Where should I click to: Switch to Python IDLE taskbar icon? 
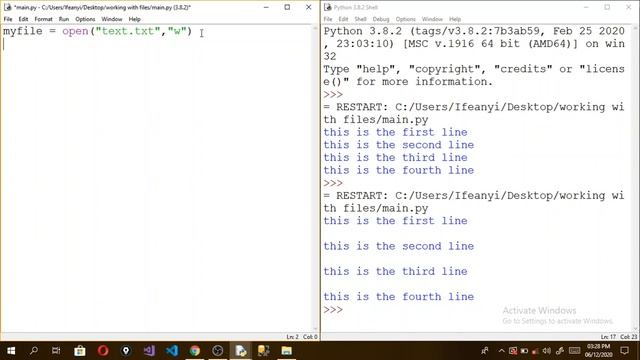point(241,351)
